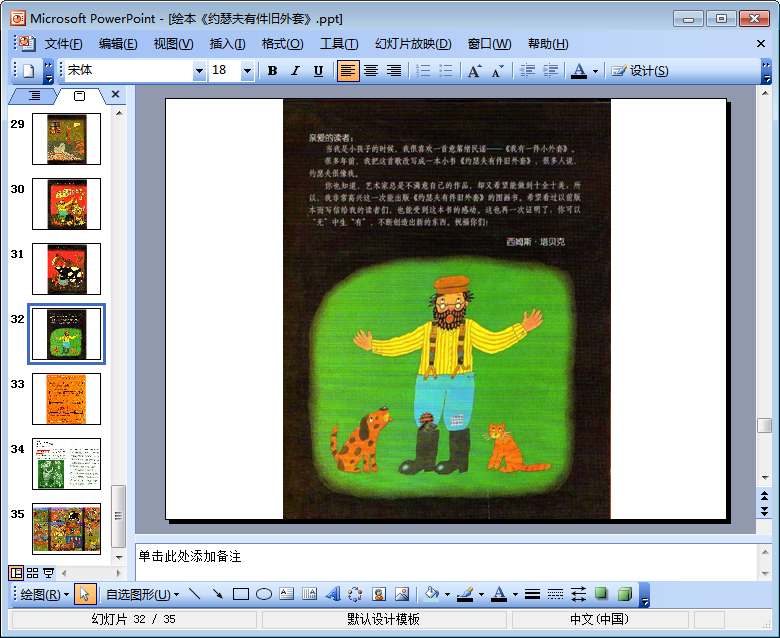The width and height of the screenshot is (780, 638).
Task: Start slide show from current slide icon
Action: click(48, 573)
